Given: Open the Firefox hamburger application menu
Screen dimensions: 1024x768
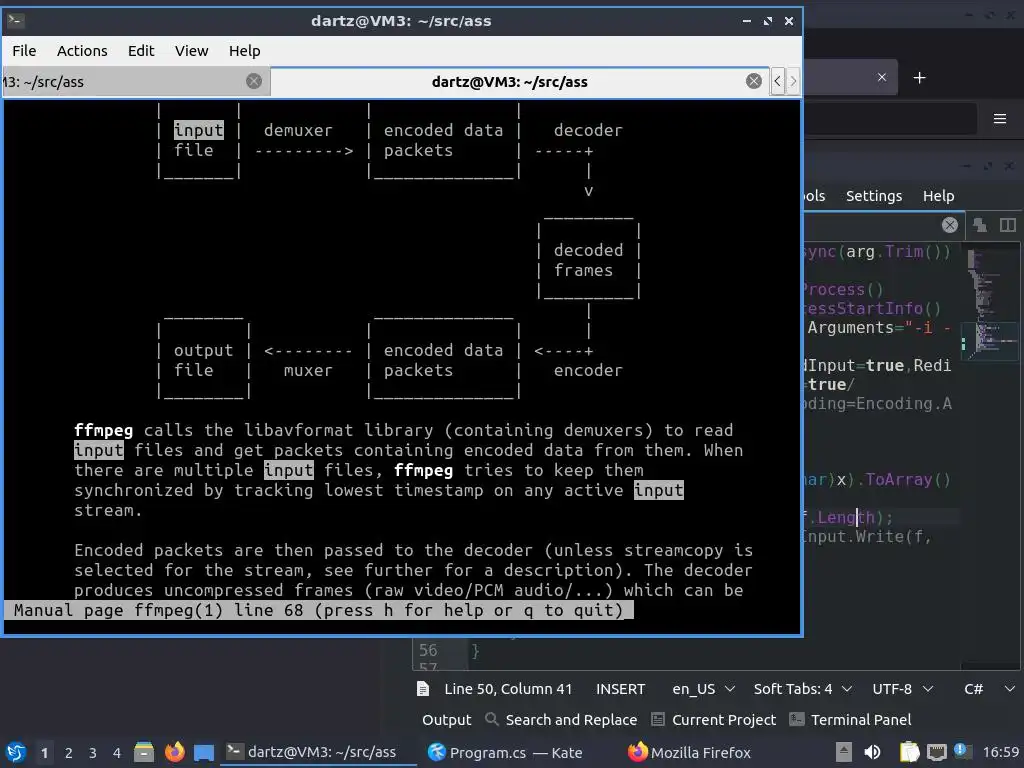Looking at the screenshot, I should 999,119.
